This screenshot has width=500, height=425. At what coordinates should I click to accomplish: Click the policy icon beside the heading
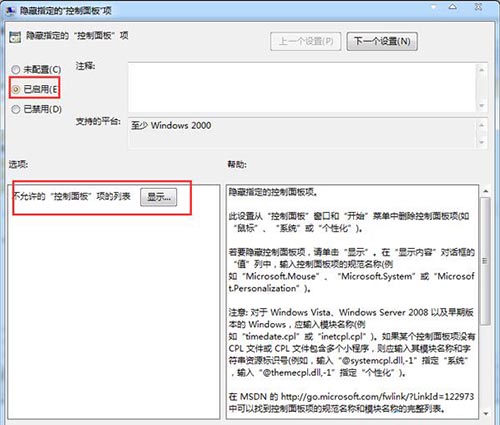(15, 37)
